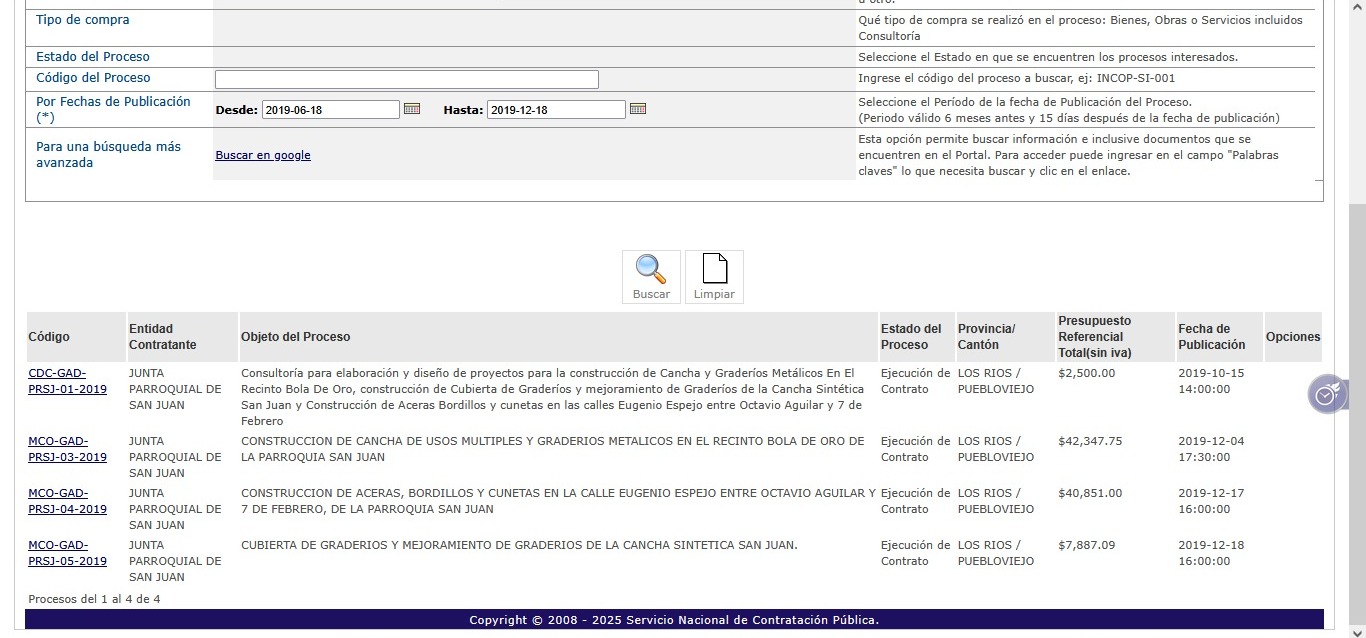Click the Buscar magnifying glass icon
Viewport: 1366px width, 638px height.
(x=651, y=270)
